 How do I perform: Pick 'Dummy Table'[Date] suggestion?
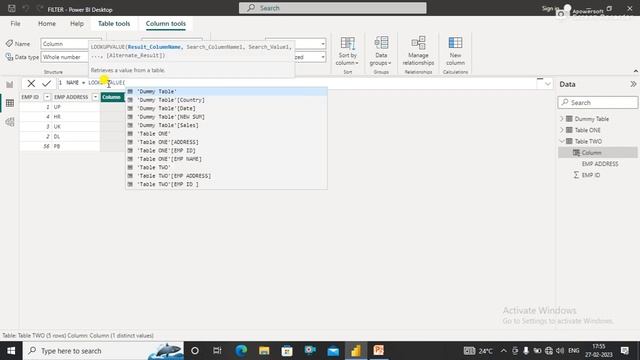[x=227, y=109]
